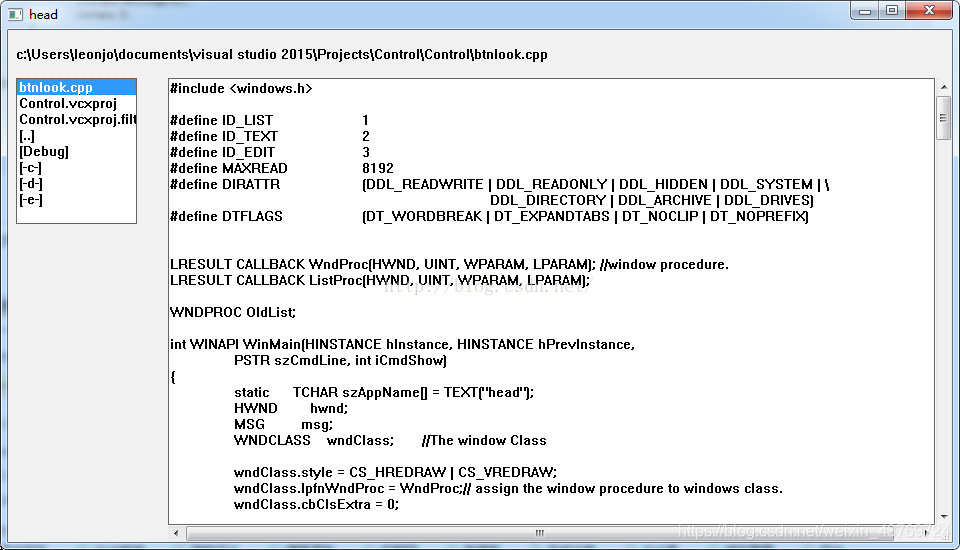Click the 'MSG msg;' line
This screenshot has height=550, width=960.
coord(283,424)
